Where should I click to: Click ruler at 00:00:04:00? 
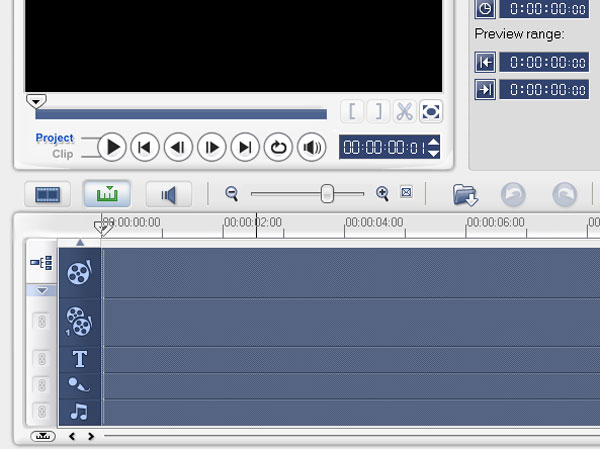[374, 222]
